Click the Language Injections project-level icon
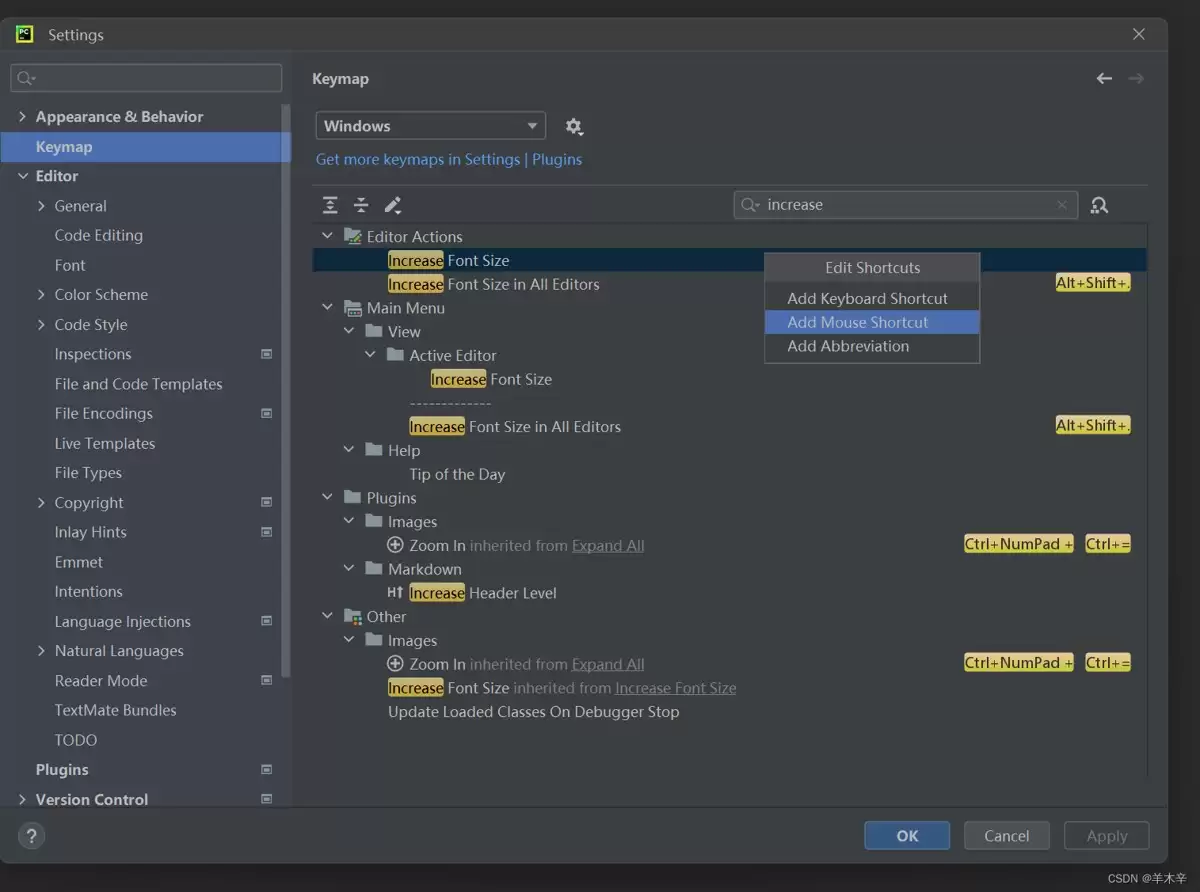 (266, 621)
